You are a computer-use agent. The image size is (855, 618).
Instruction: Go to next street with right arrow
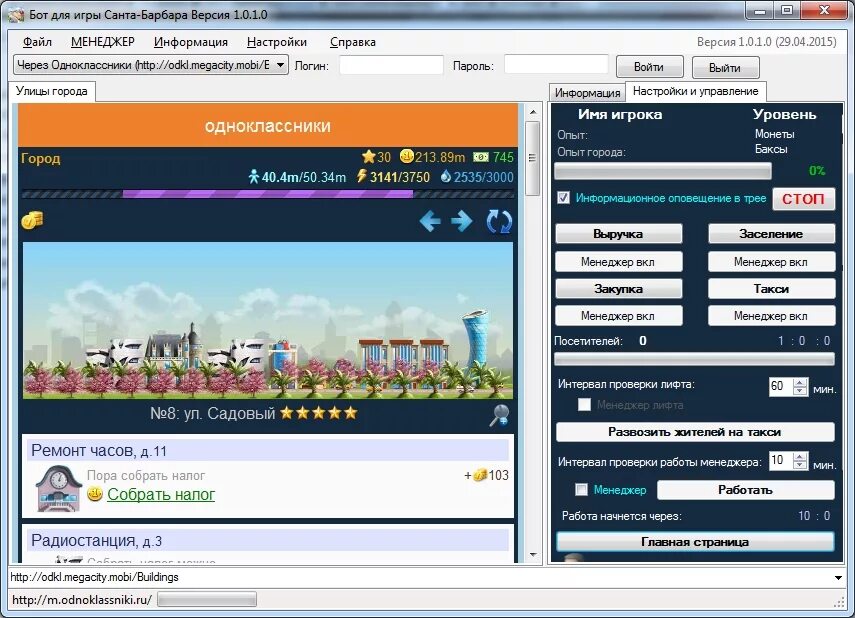(462, 221)
